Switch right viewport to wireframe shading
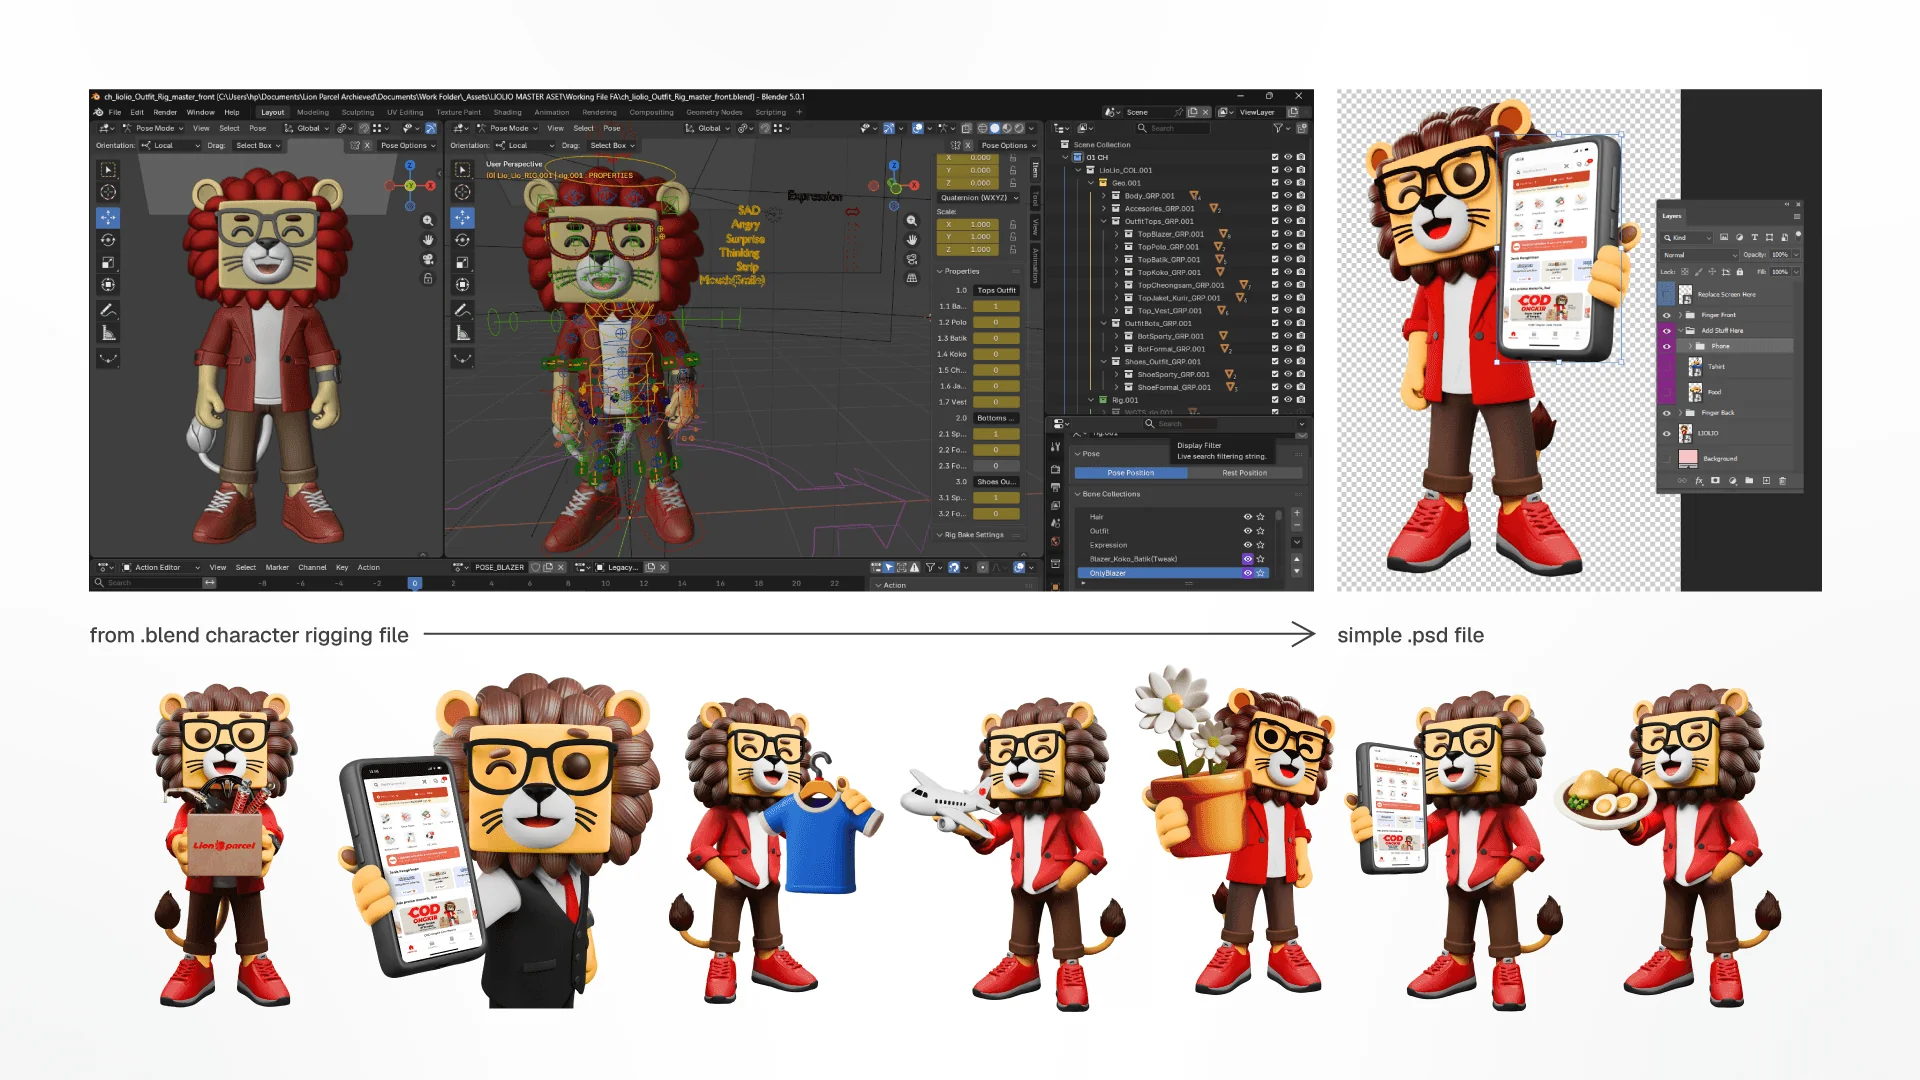Image resolution: width=1920 pixels, height=1080 pixels. pos(982,128)
